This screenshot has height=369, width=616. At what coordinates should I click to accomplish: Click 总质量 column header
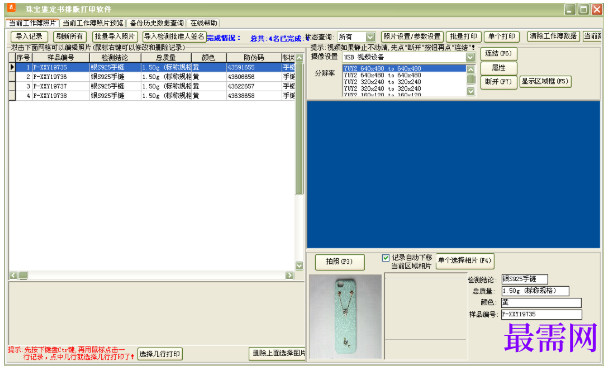166,58
